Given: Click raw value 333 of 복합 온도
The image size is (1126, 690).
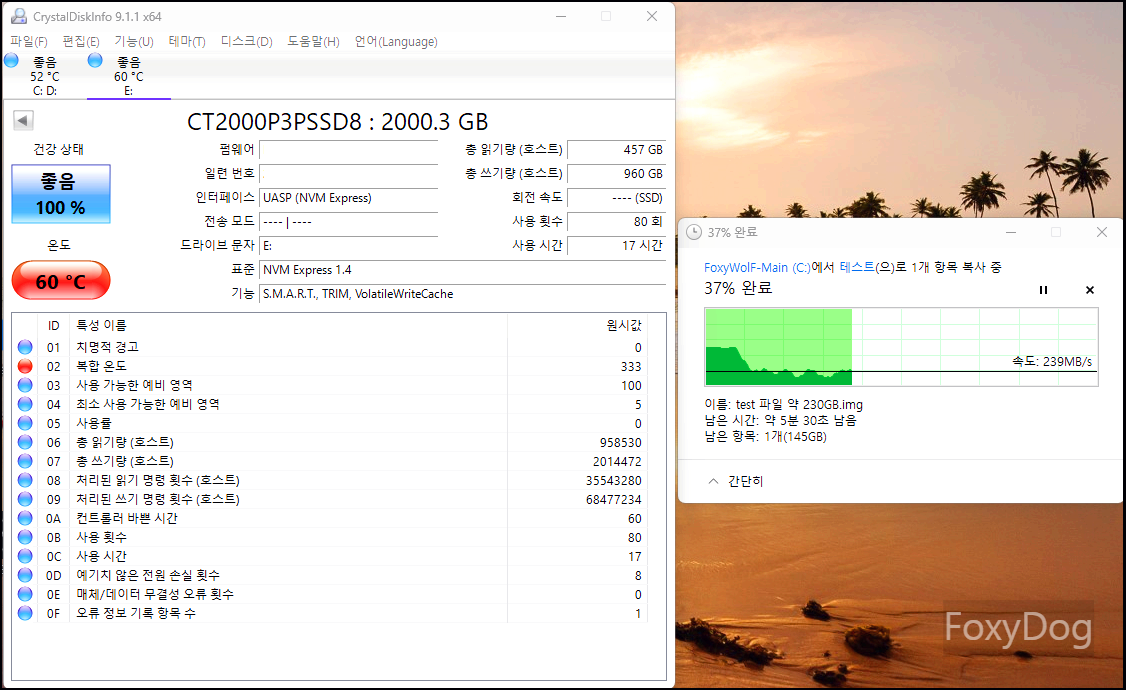Looking at the screenshot, I should [x=631, y=367].
